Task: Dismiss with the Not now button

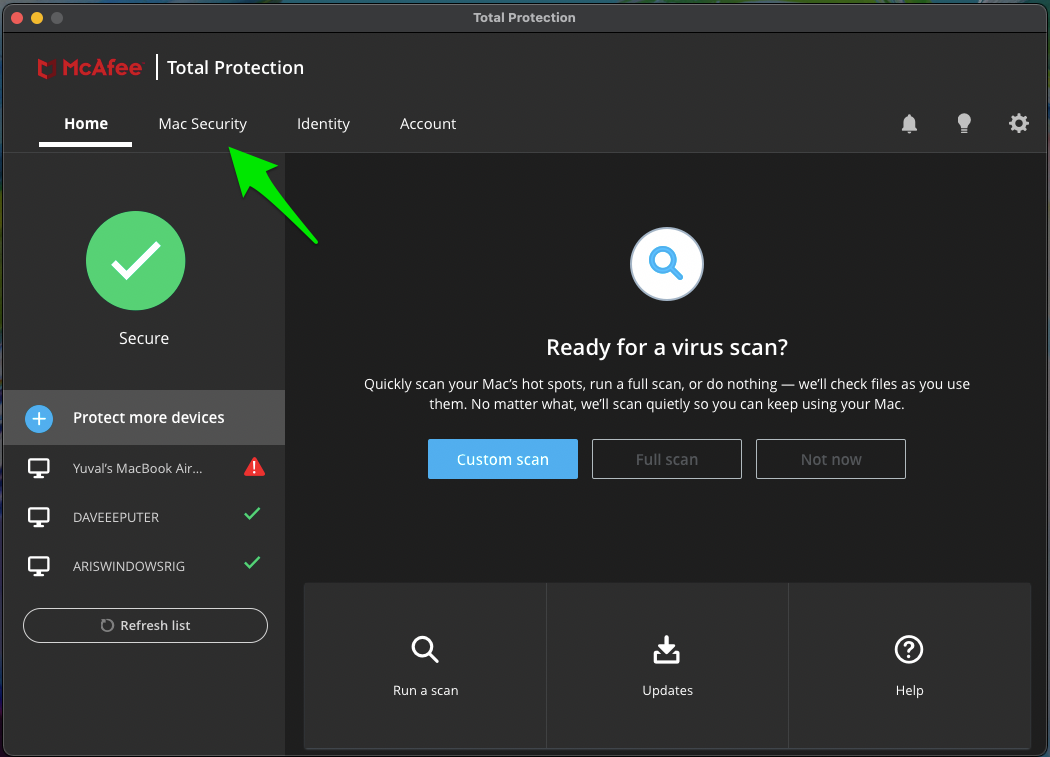Action: (830, 460)
